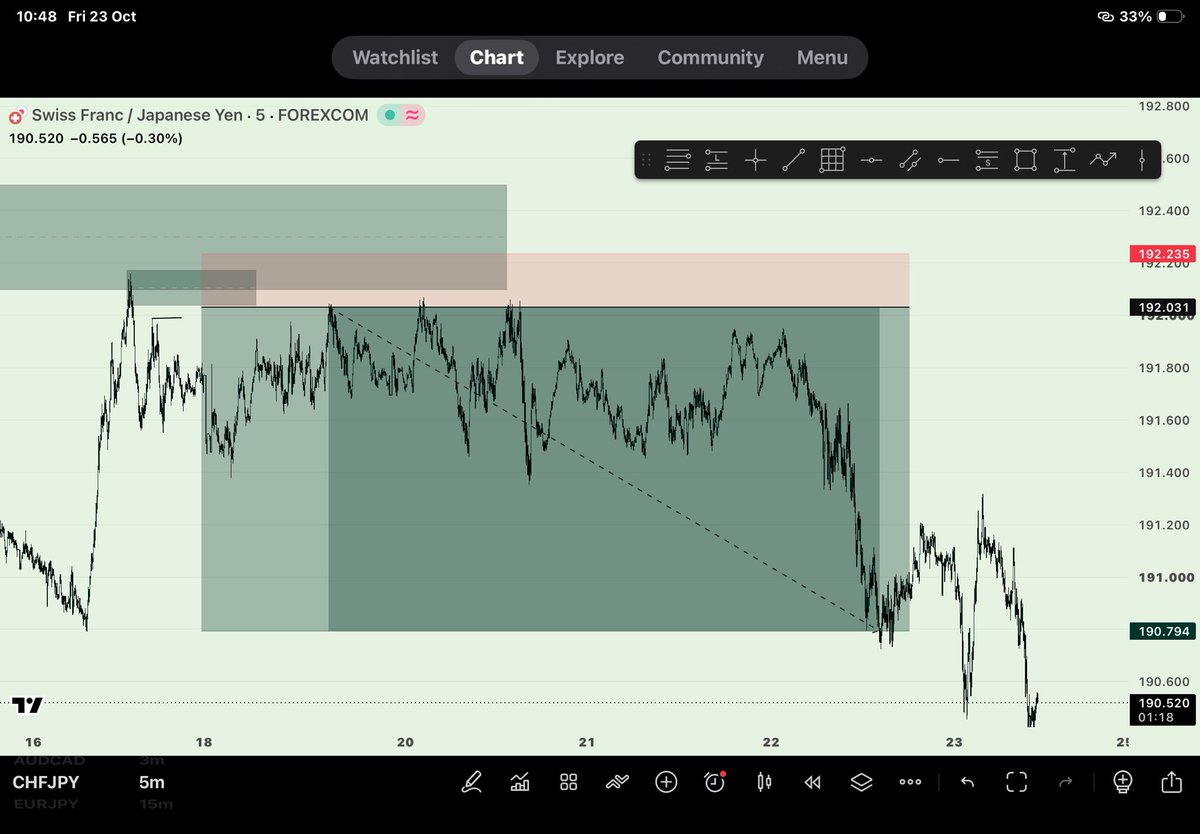Grab the drawing toolbar's dotted handle
The image size is (1200, 834).
tap(646, 160)
